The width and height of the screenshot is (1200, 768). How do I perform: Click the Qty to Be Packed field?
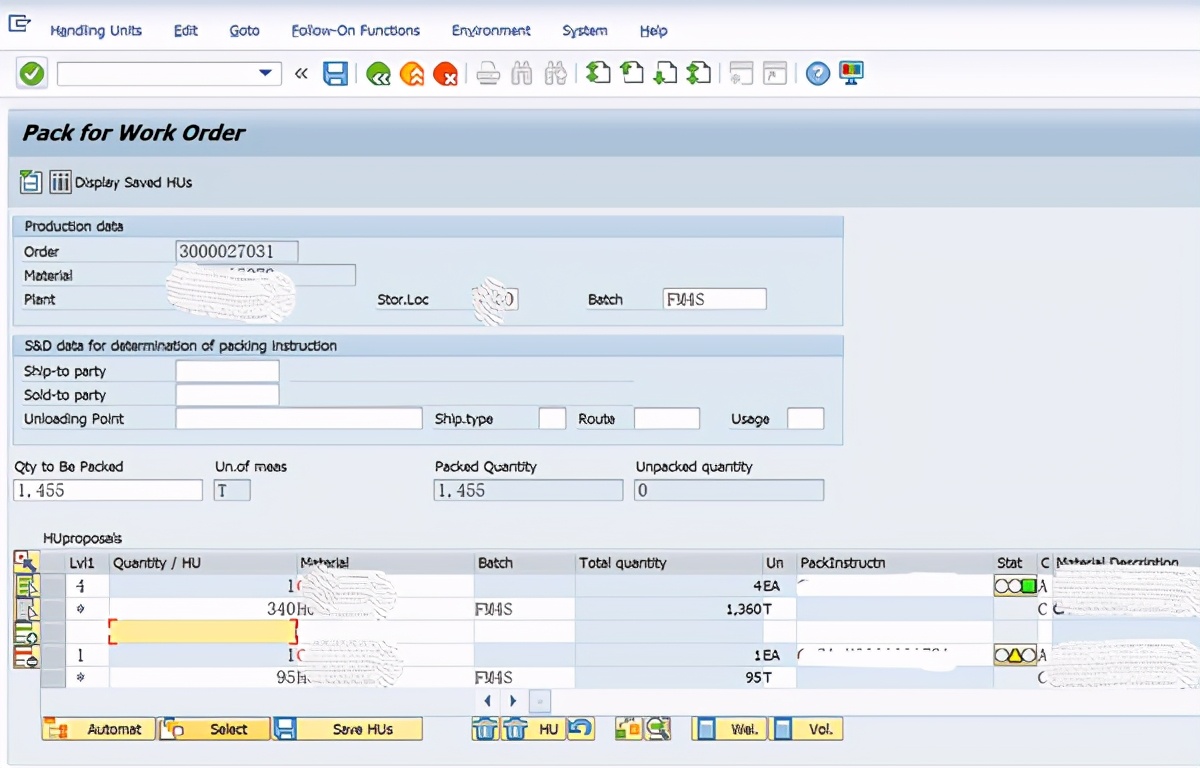pos(108,490)
